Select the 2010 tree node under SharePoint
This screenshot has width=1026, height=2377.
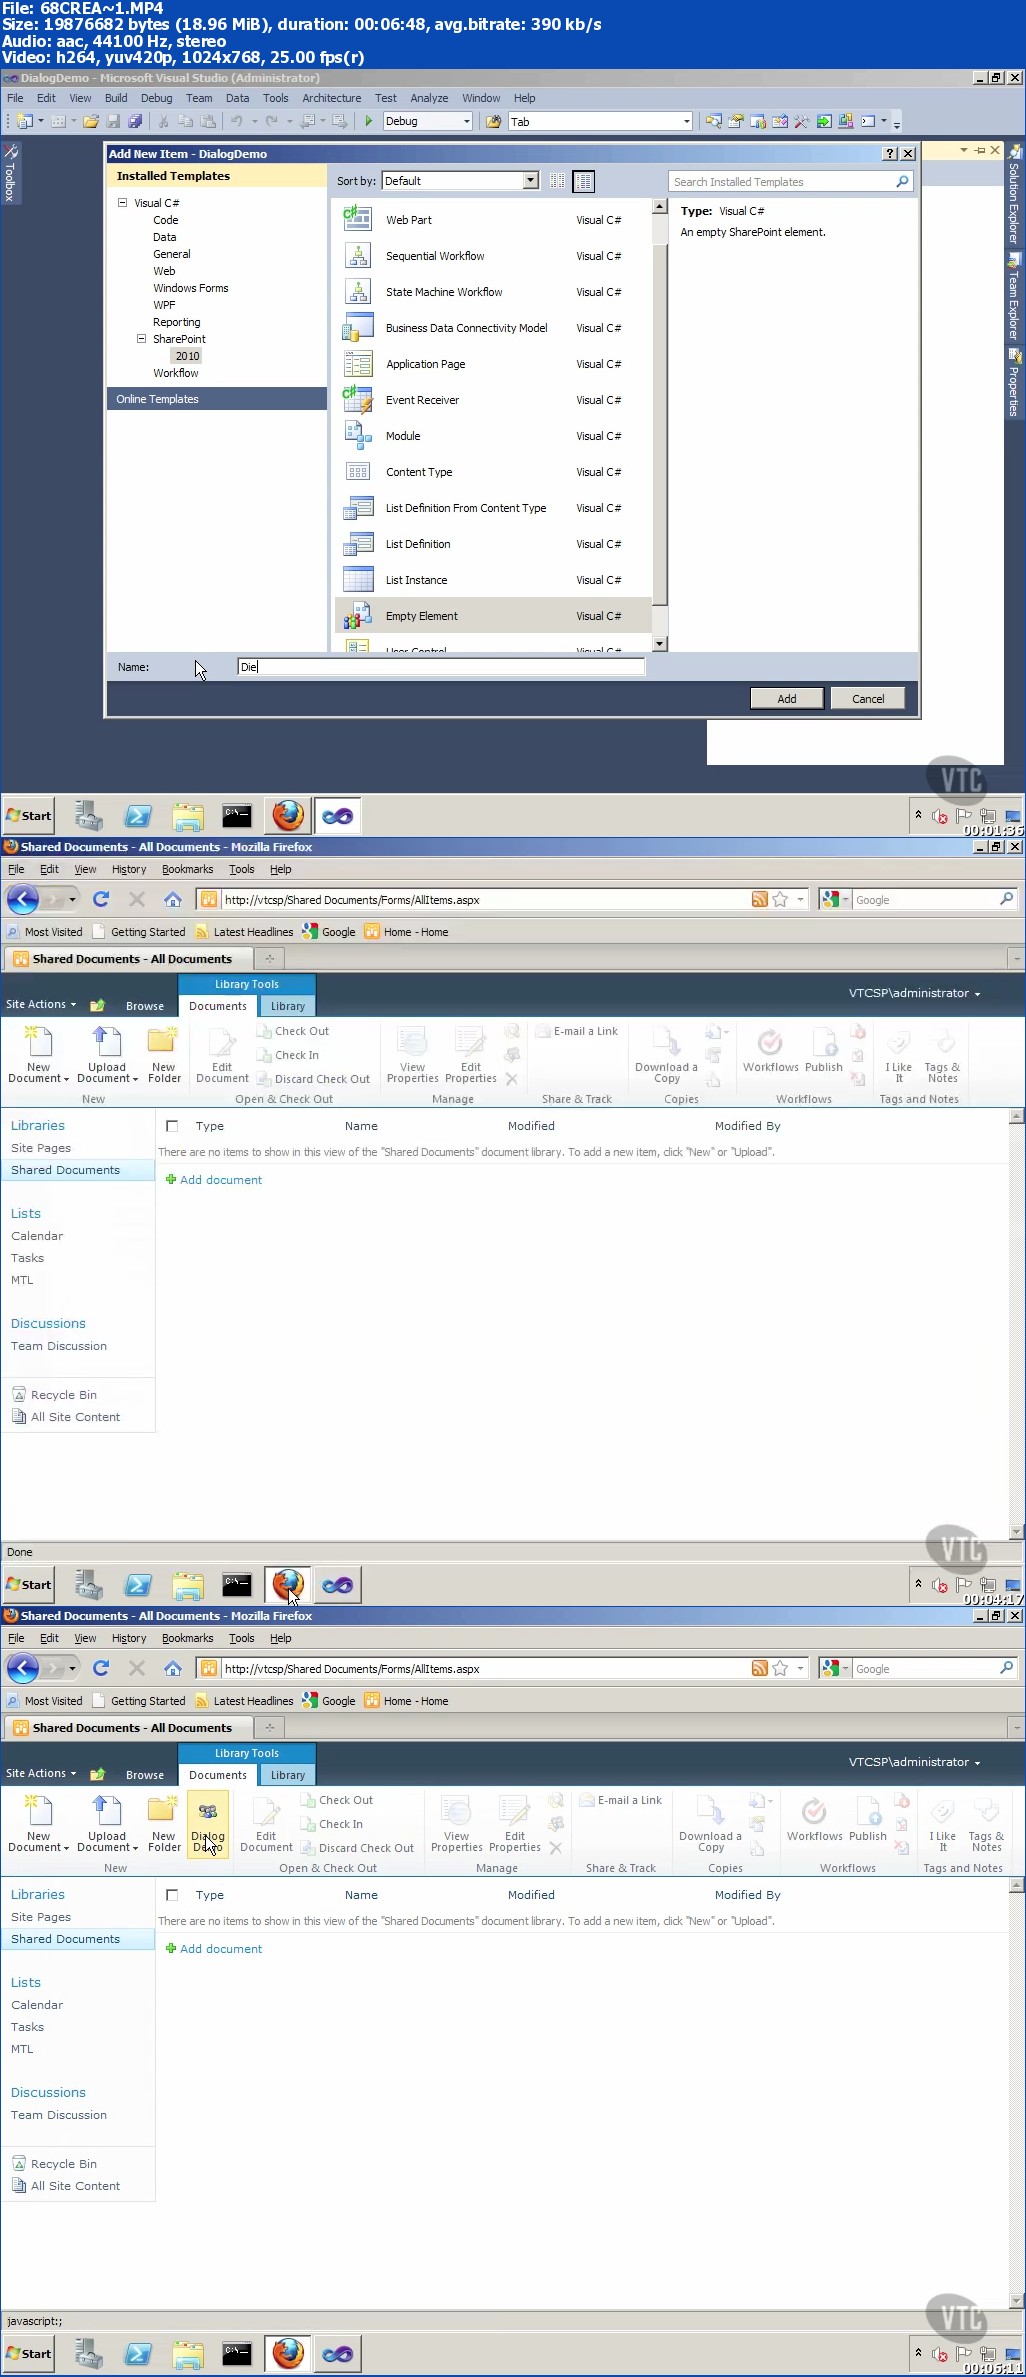(x=187, y=356)
